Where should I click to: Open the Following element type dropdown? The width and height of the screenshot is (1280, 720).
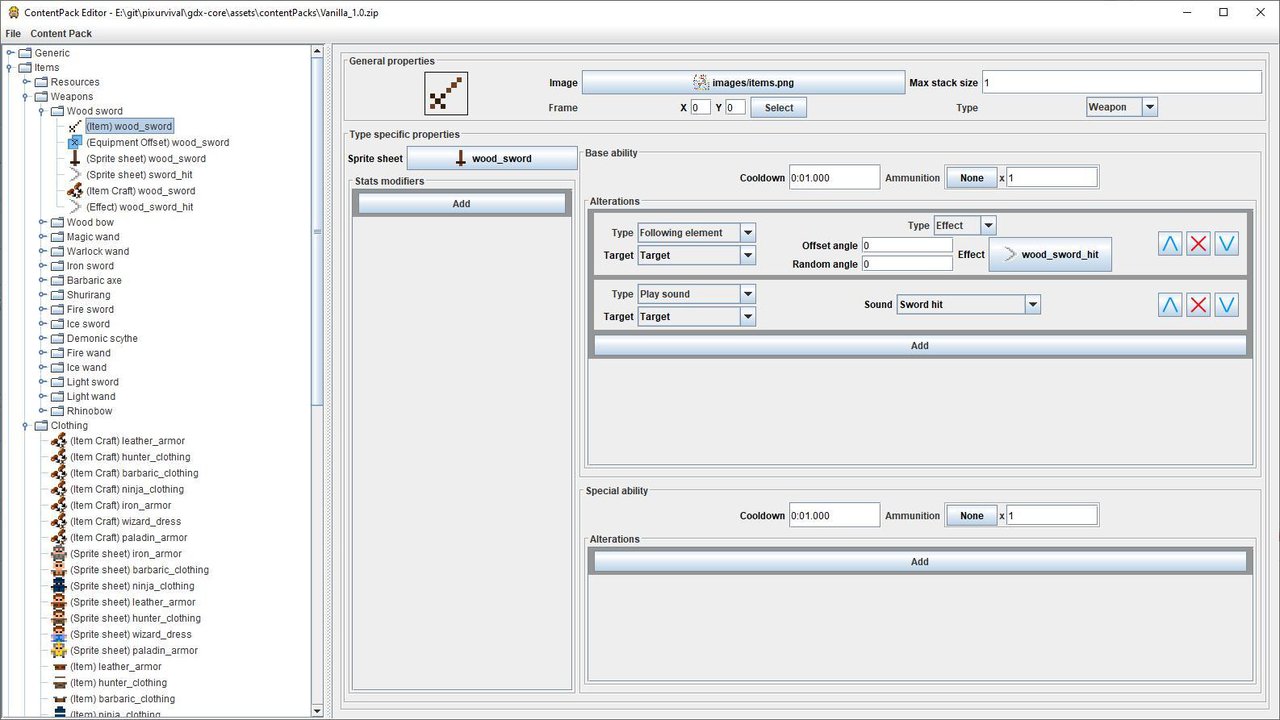click(748, 233)
